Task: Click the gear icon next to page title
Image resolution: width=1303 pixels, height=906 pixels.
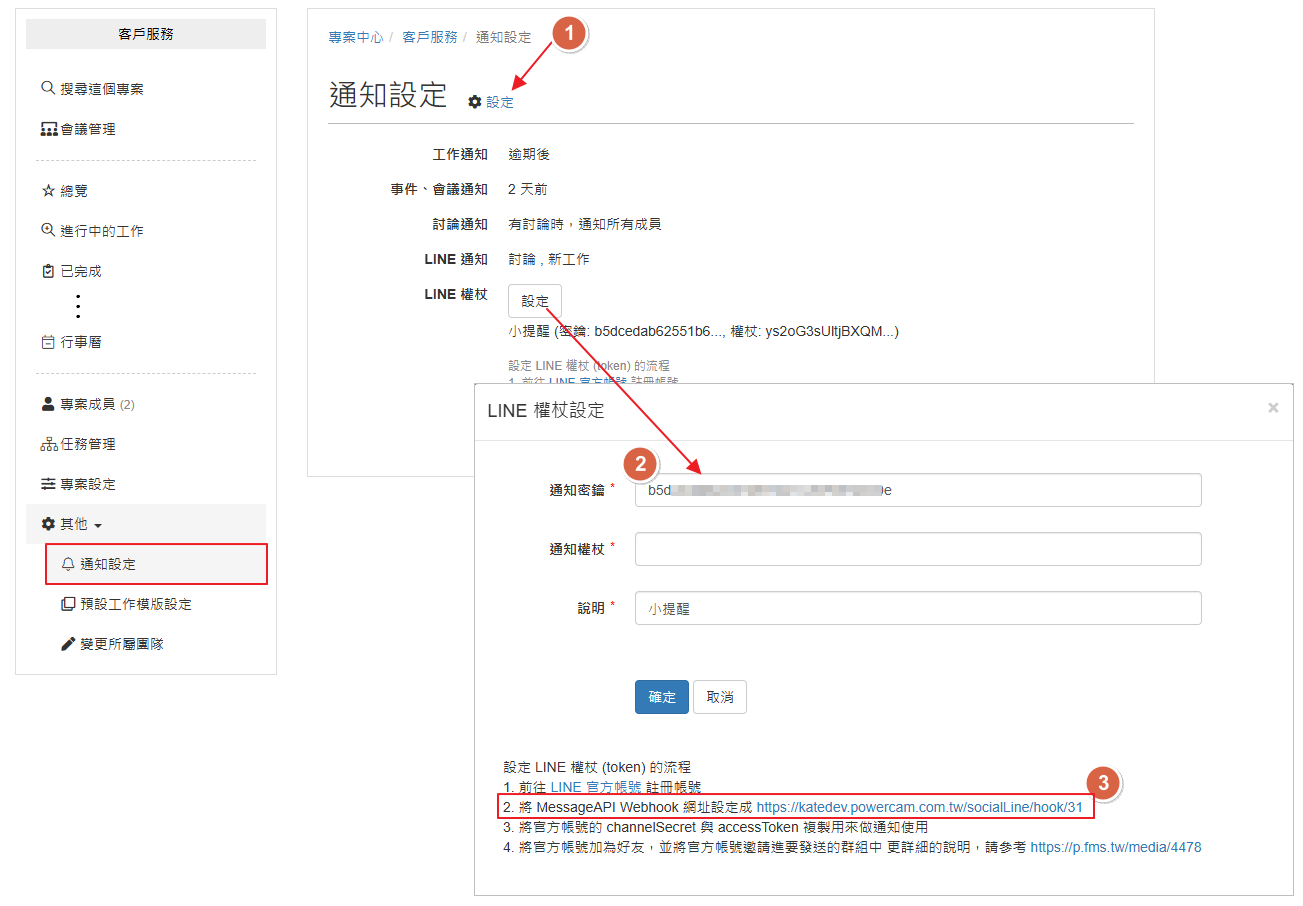Action: coord(475,102)
